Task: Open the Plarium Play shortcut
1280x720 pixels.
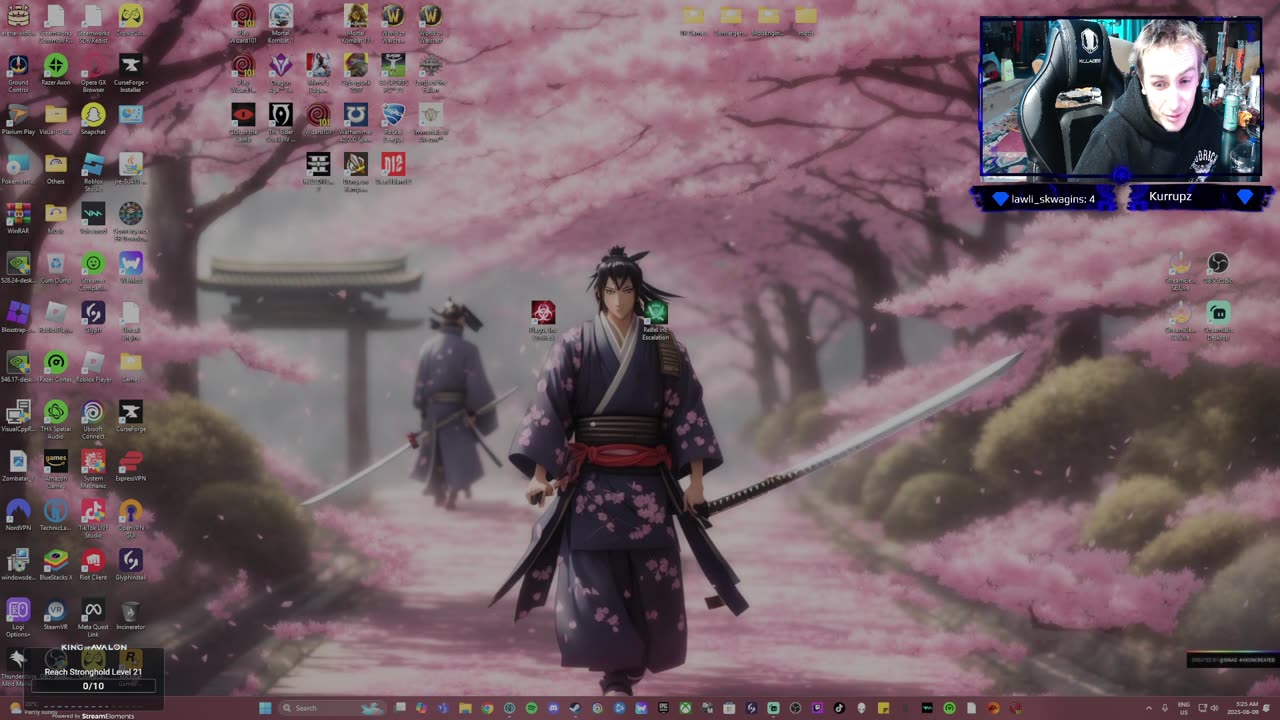Action: click(18, 120)
